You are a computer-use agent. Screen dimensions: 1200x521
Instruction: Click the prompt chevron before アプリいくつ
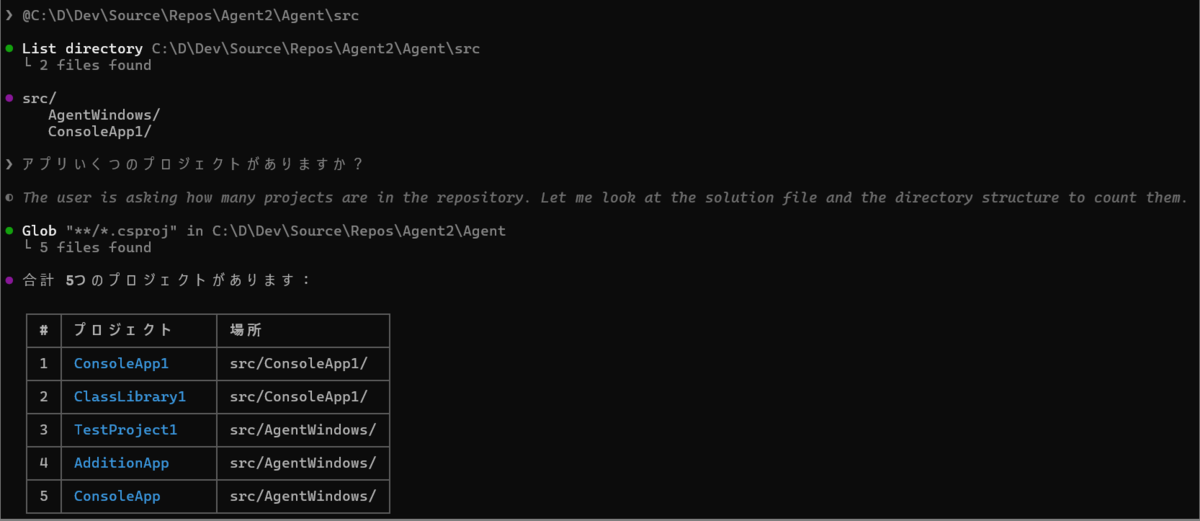pos(9,164)
